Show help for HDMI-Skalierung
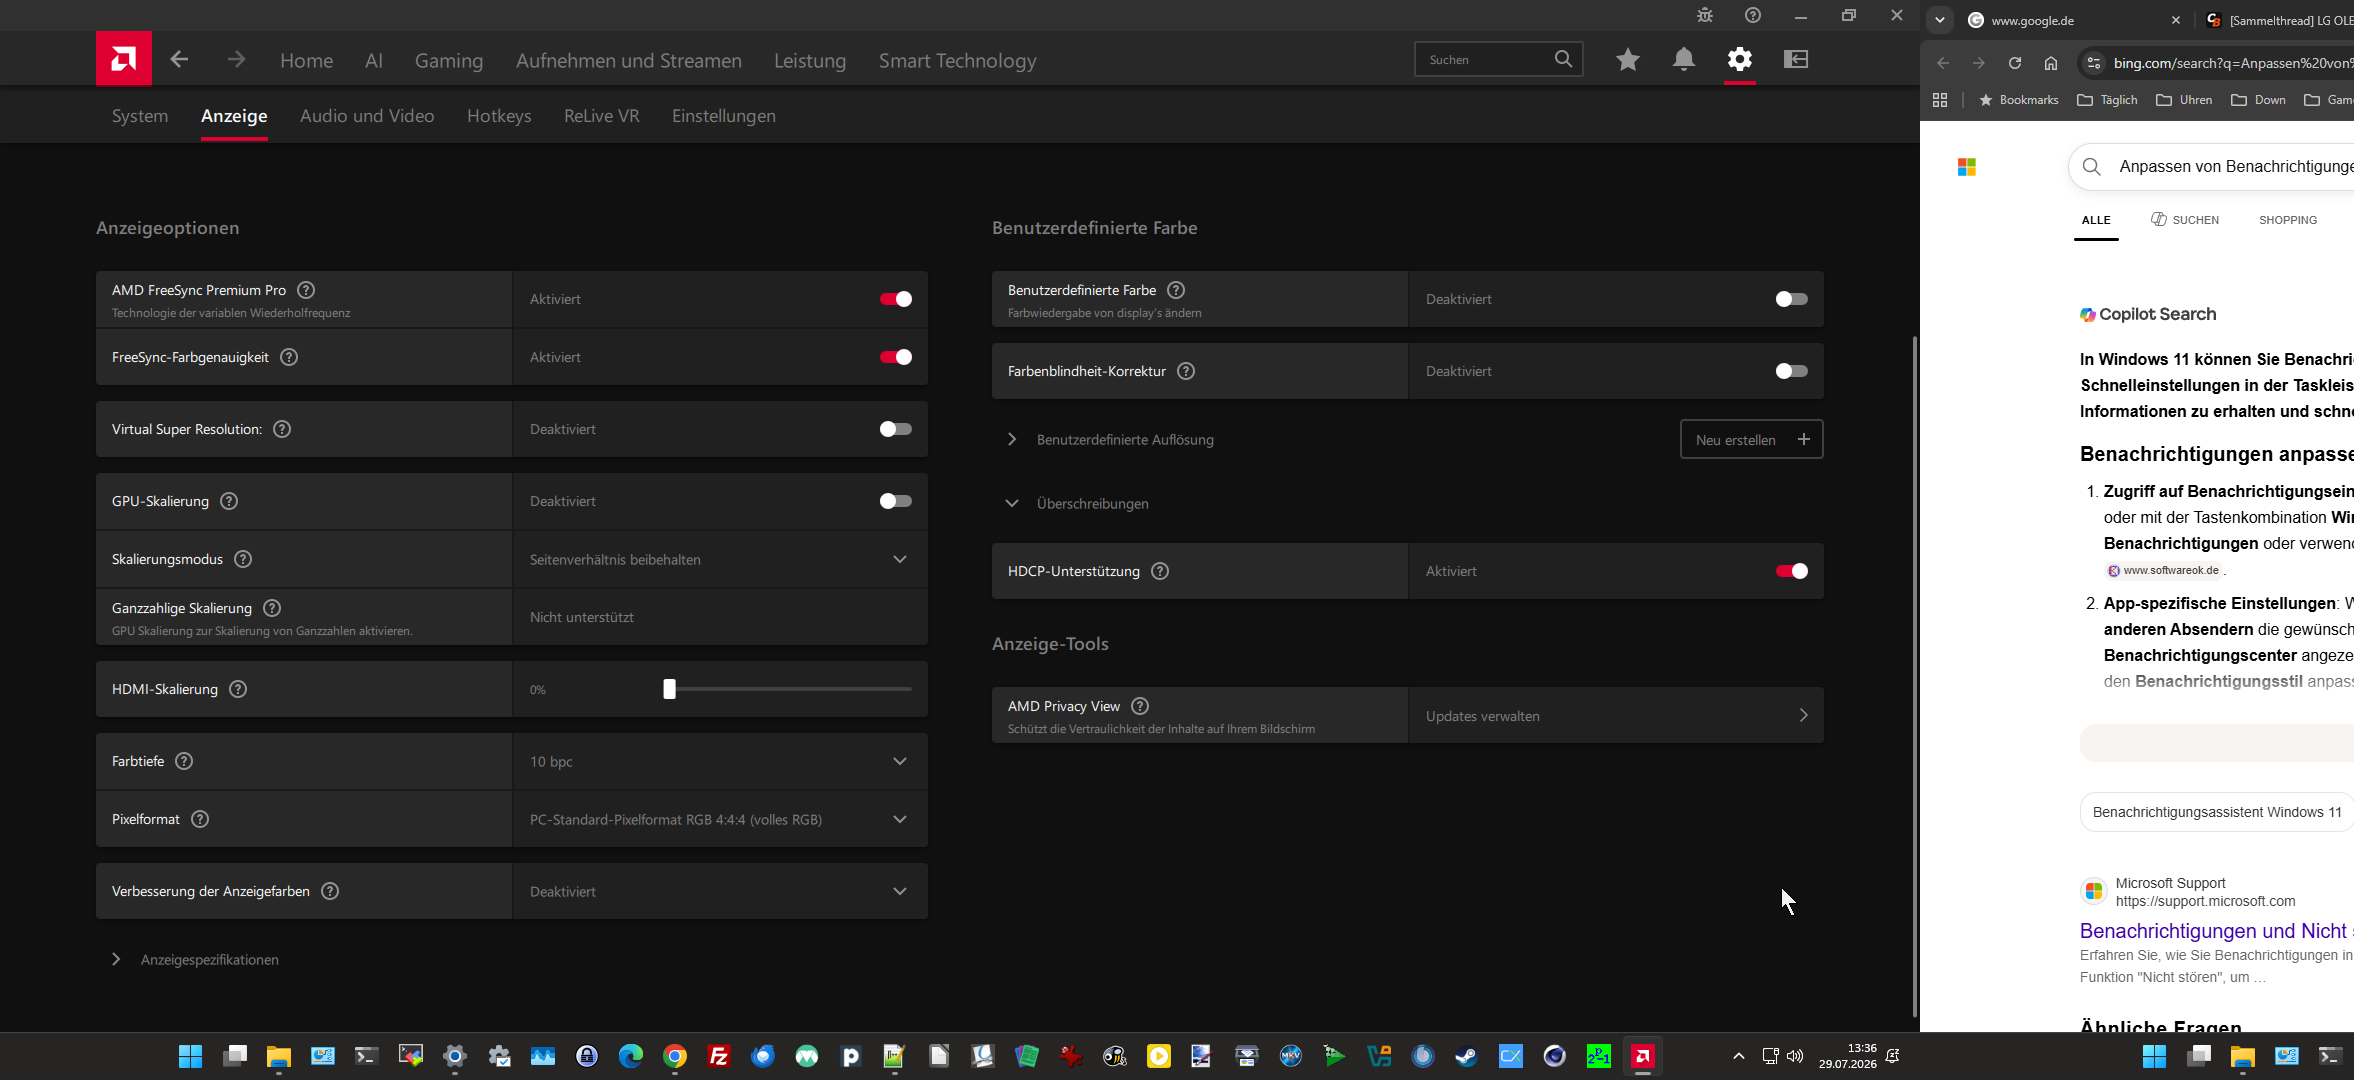Viewport: 2354px width, 1080px height. (x=238, y=689)
